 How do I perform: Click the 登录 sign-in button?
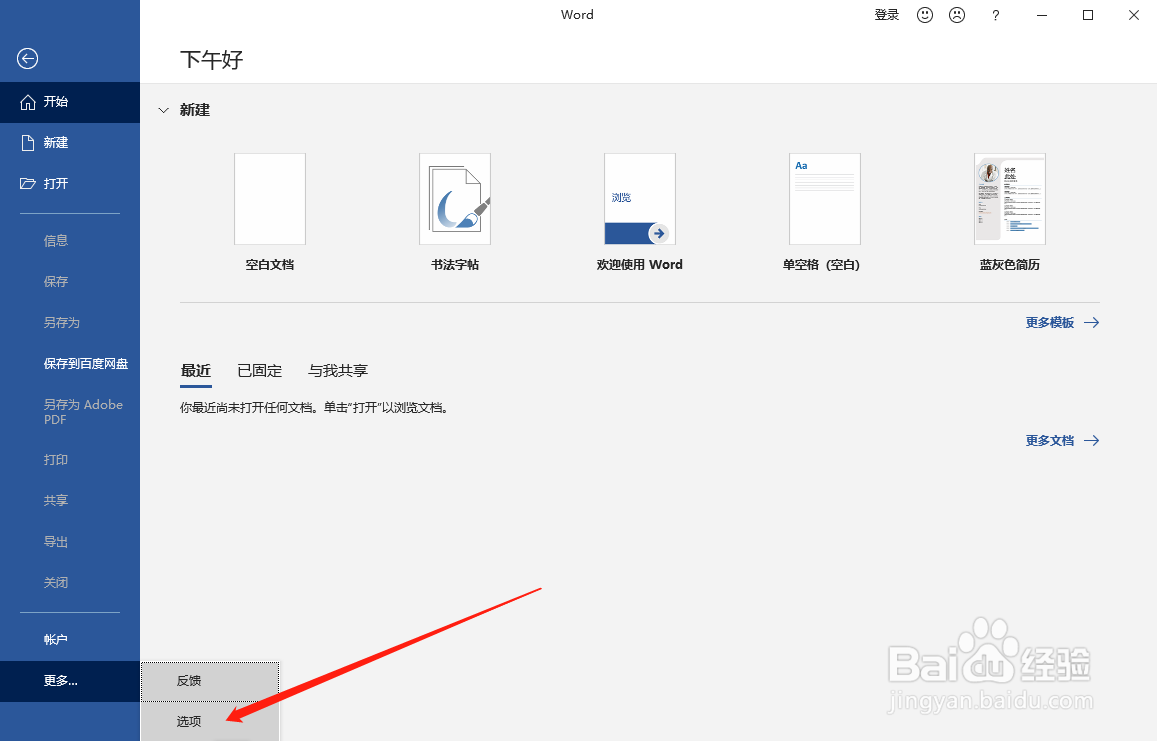887,15
